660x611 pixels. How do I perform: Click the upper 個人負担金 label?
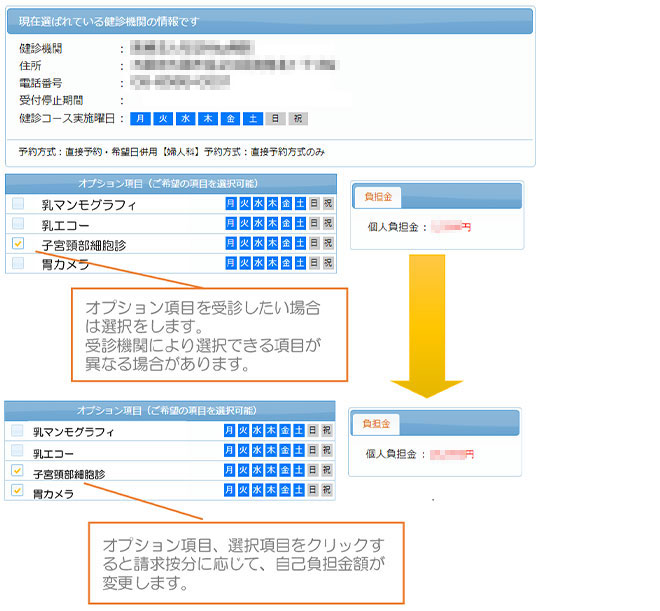pos(393,227)
